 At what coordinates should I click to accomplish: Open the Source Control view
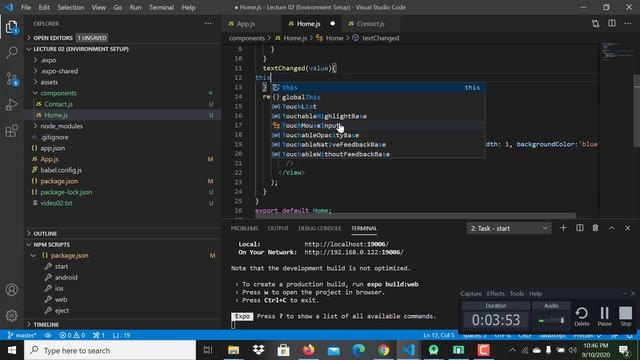pos(12,79)
